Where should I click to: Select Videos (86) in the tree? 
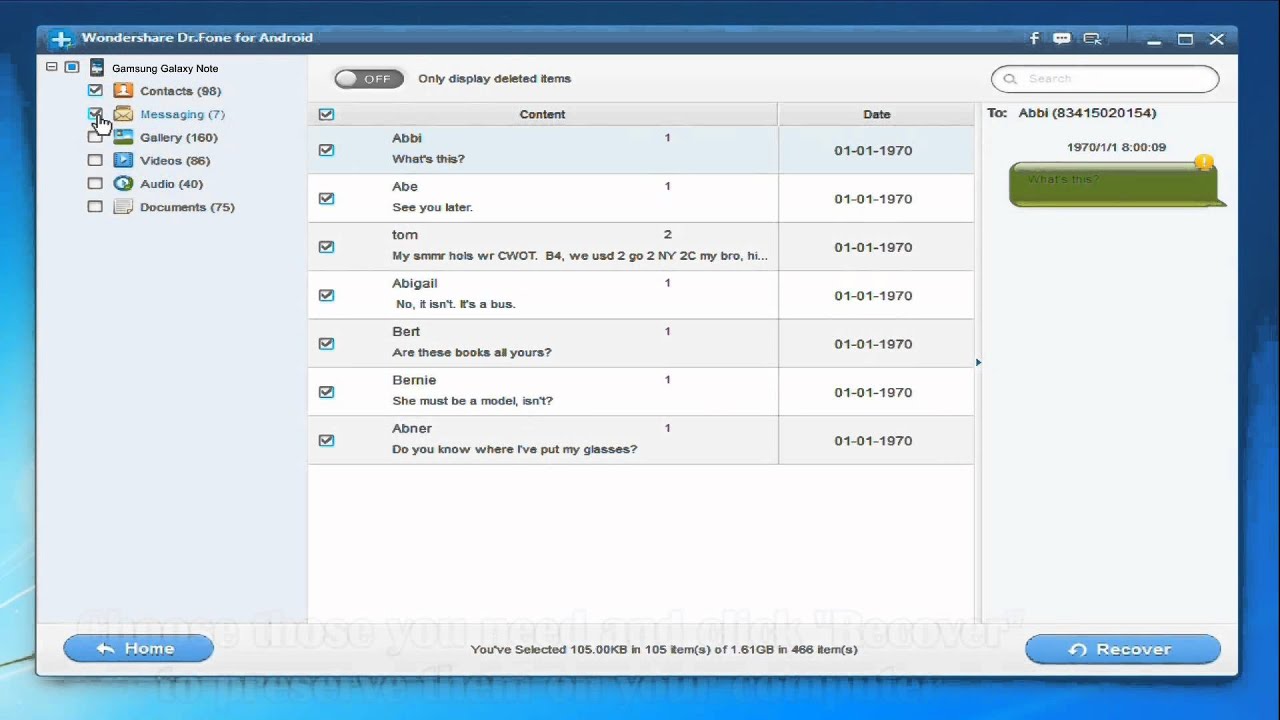click(175, 160)
